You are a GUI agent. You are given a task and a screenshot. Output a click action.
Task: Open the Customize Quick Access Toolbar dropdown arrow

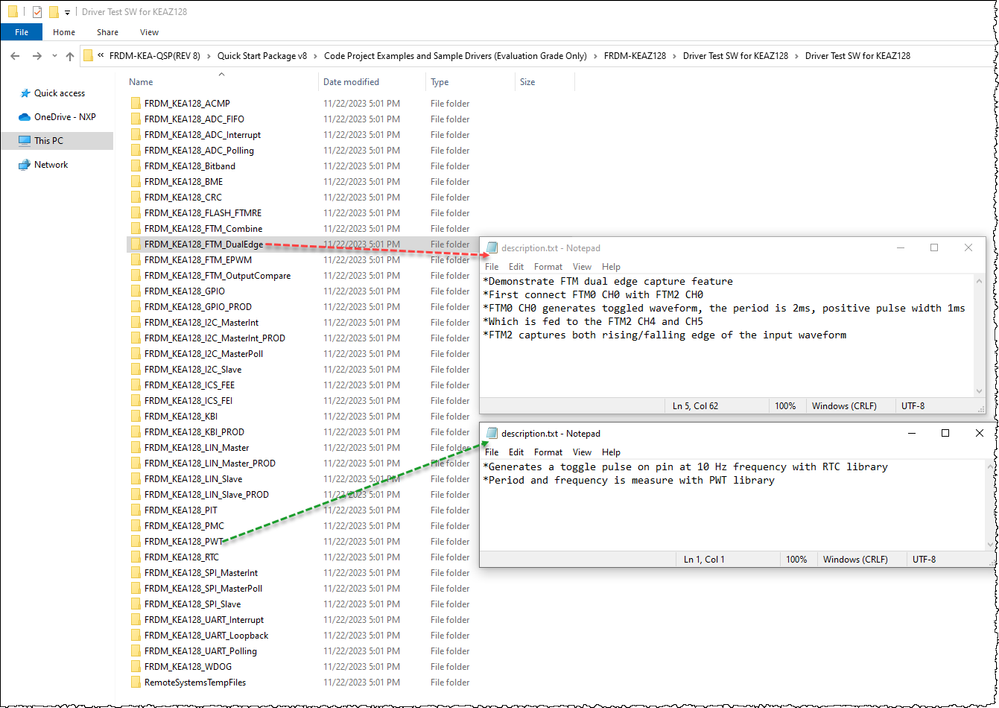pos(66,11)
